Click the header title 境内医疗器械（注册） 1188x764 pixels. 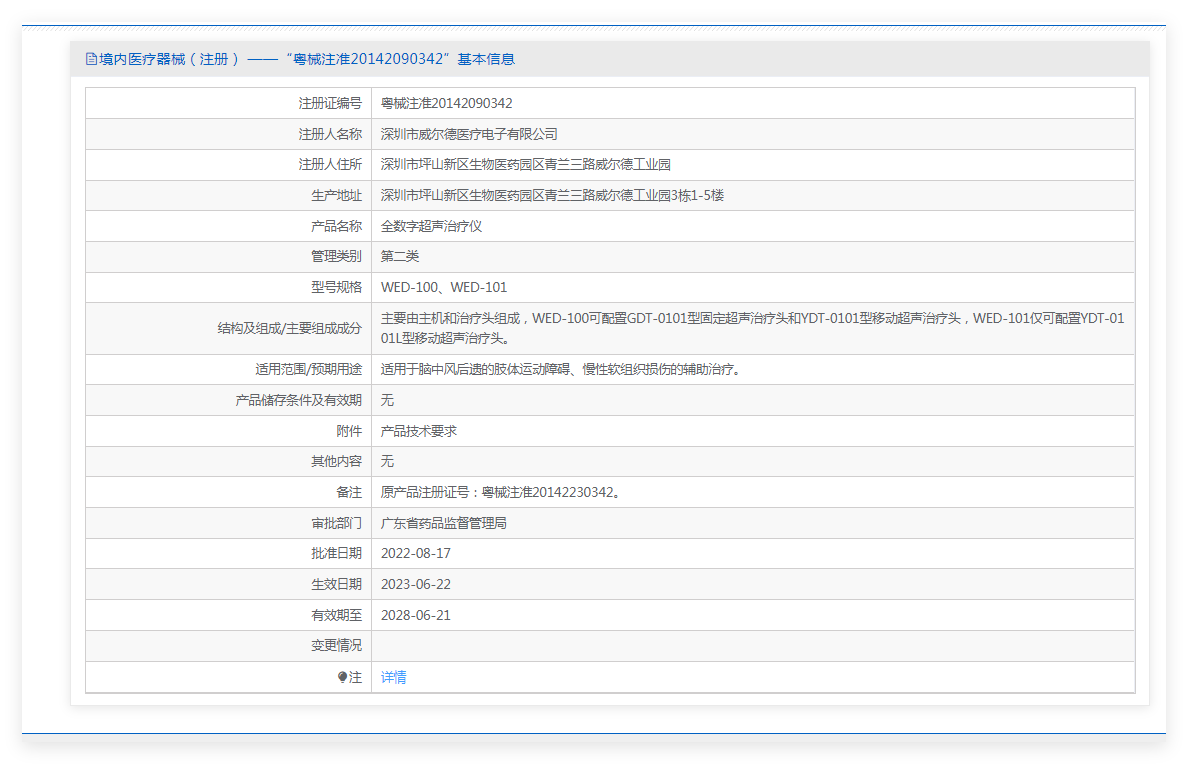[169, 59]
